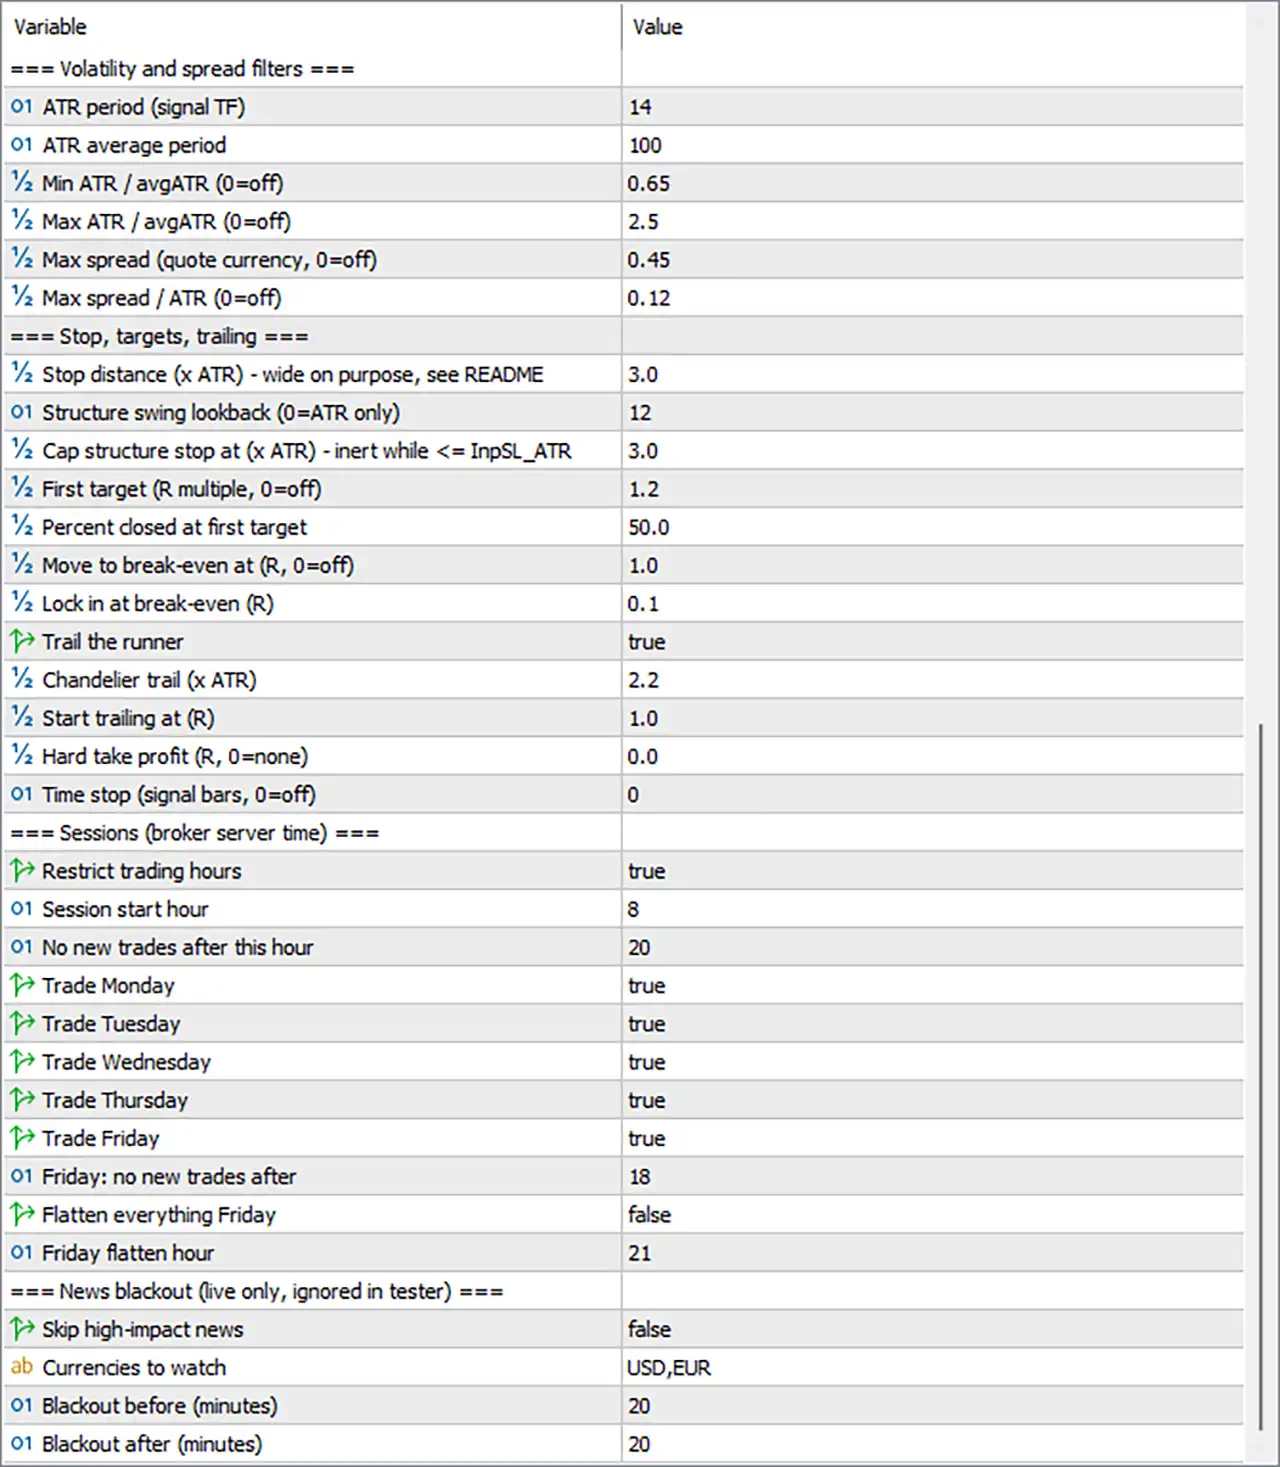Click the bool icon beside Trade Wednesday

21,1061
